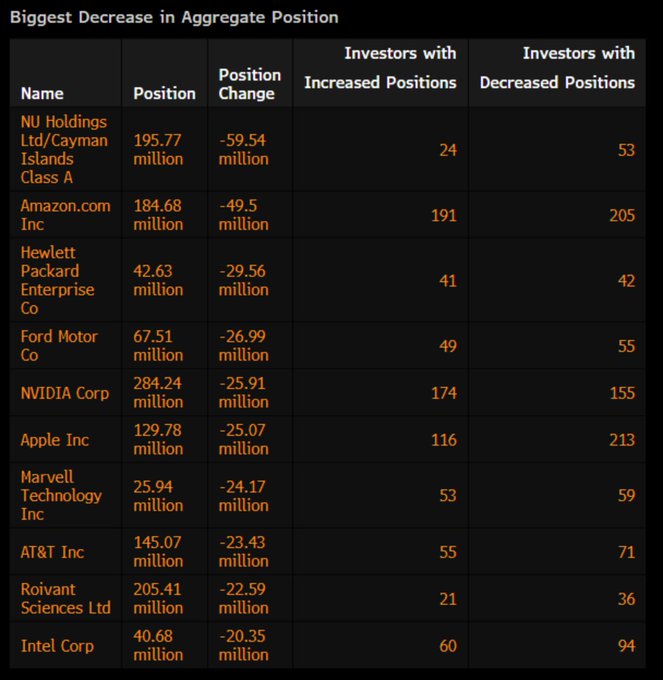This screenshot has width=663, height=680.
Task: Click decreased-positions value 59 for Marvell
Action: [627, 496]
